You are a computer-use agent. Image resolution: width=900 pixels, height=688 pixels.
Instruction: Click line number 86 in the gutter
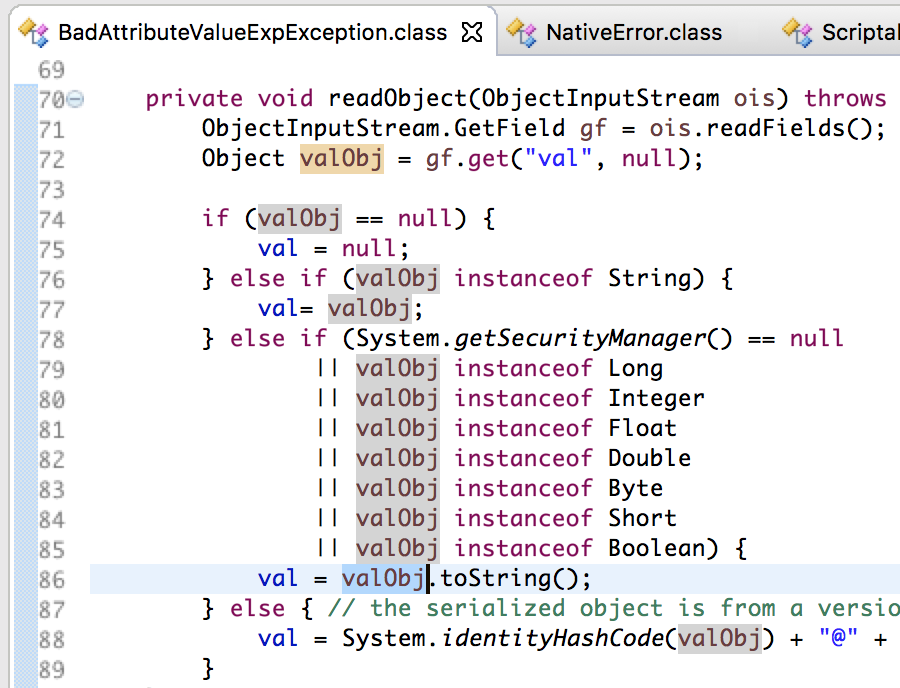[52, 580]
